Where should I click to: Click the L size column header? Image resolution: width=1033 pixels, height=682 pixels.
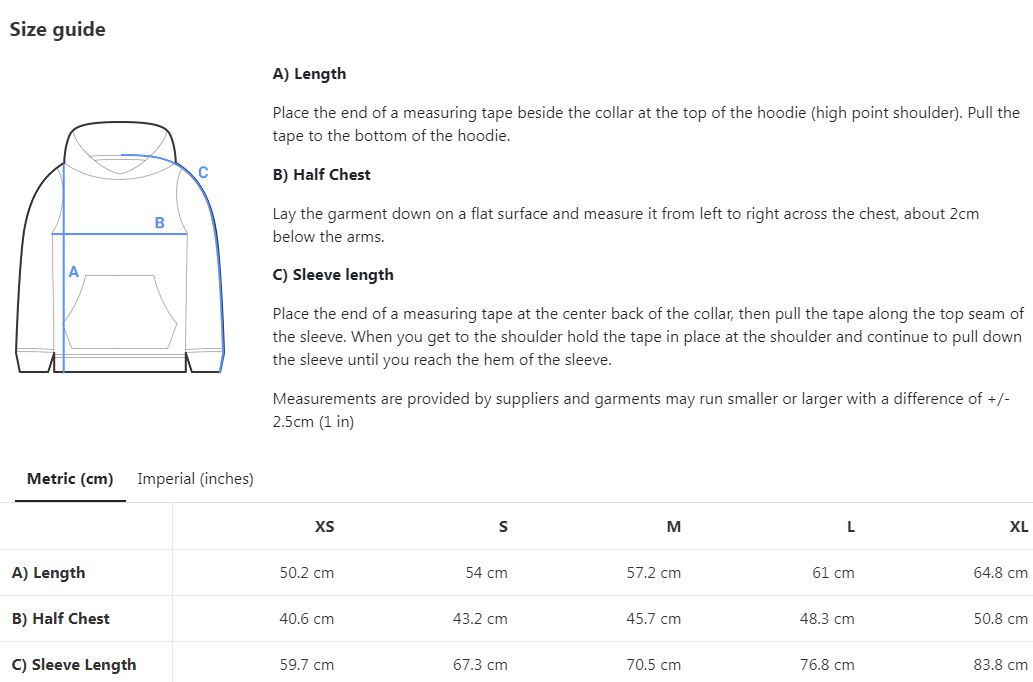[851, 526]
